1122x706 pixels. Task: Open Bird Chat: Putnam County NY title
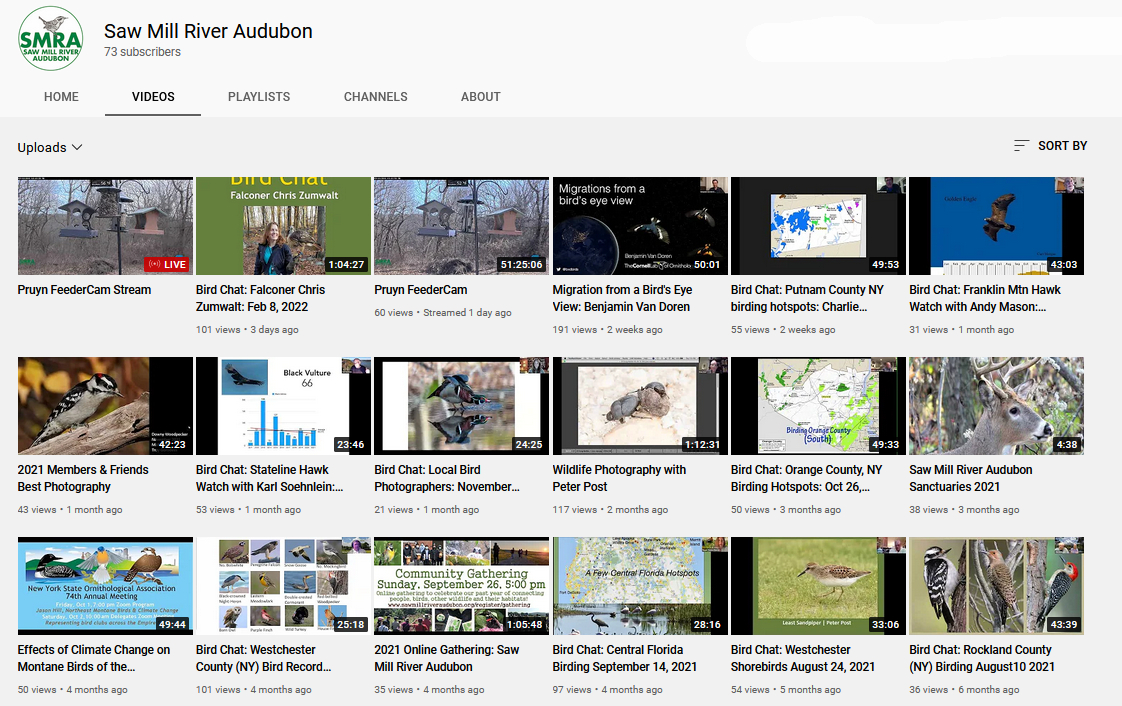pyautogui.click(x=807, y=298)
